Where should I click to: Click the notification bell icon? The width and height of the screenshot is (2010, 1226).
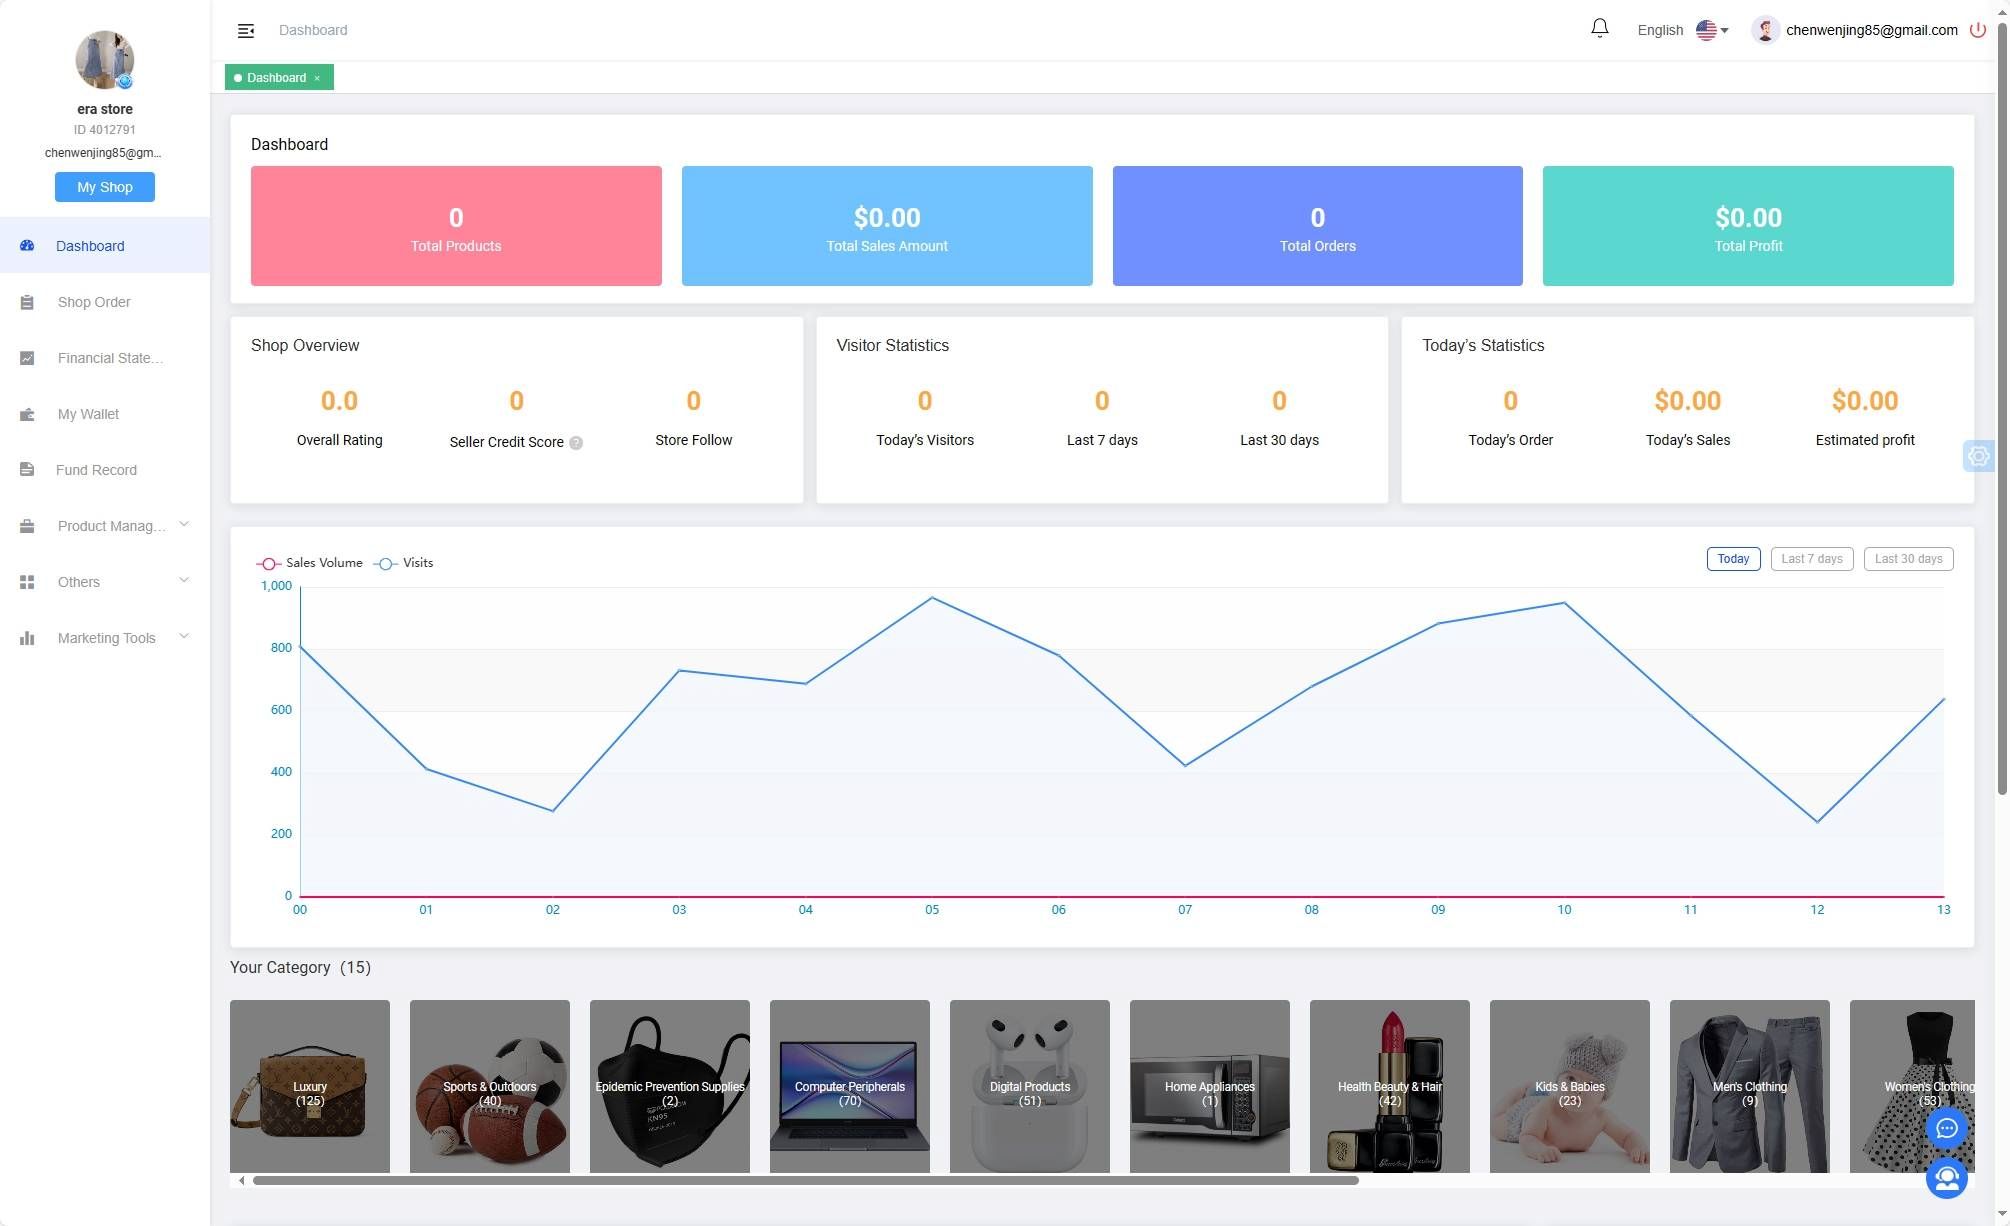pyautogui.click(x=1599, y=29)
